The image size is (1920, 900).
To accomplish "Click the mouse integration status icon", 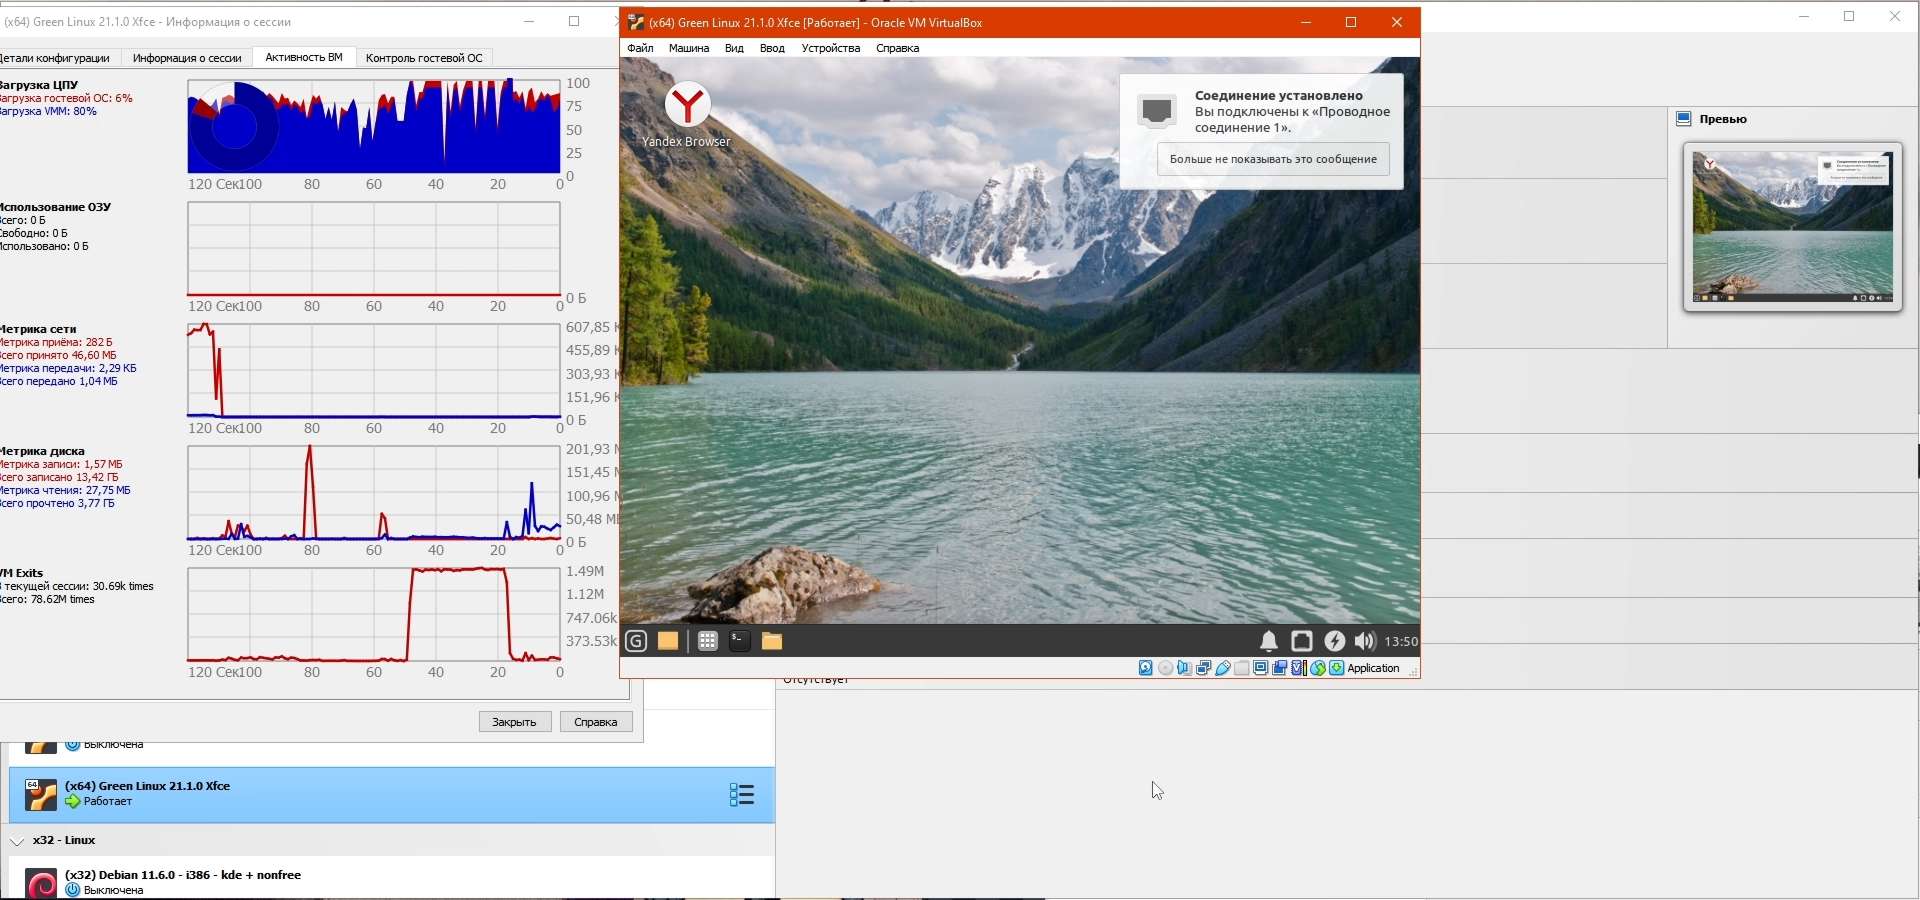I will click(x=1318, y=668).
